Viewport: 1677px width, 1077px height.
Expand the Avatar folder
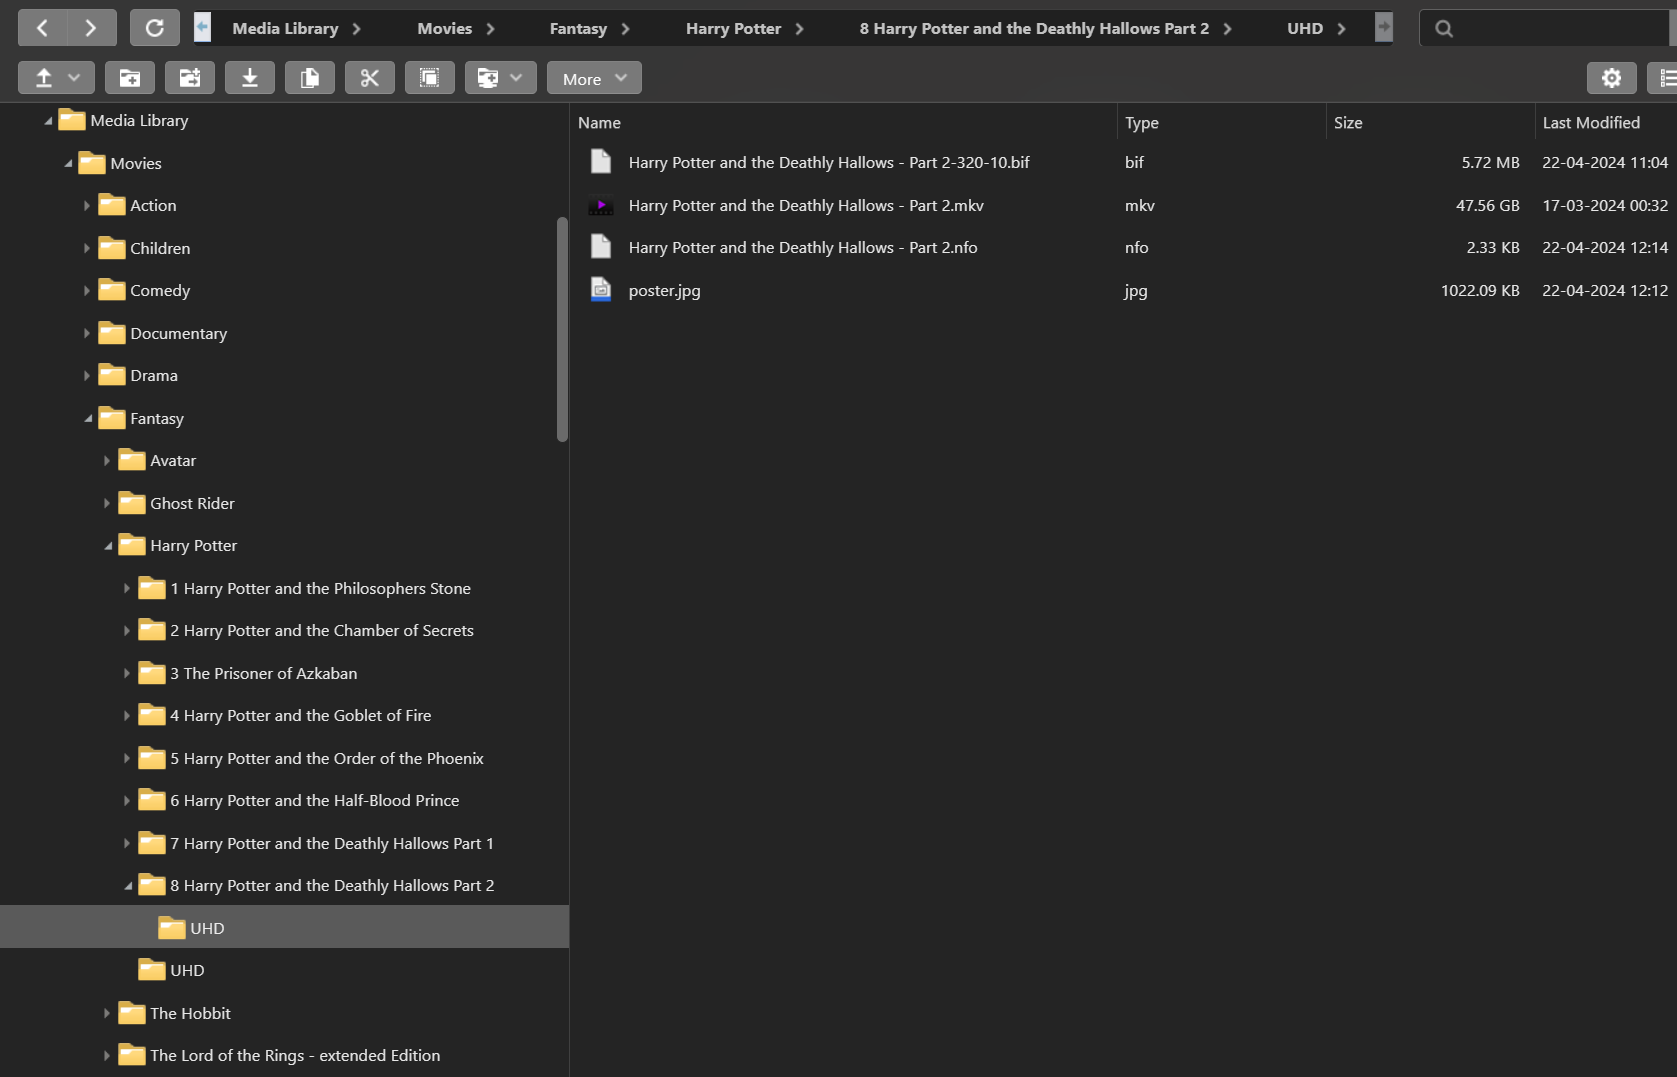point(107,460)
